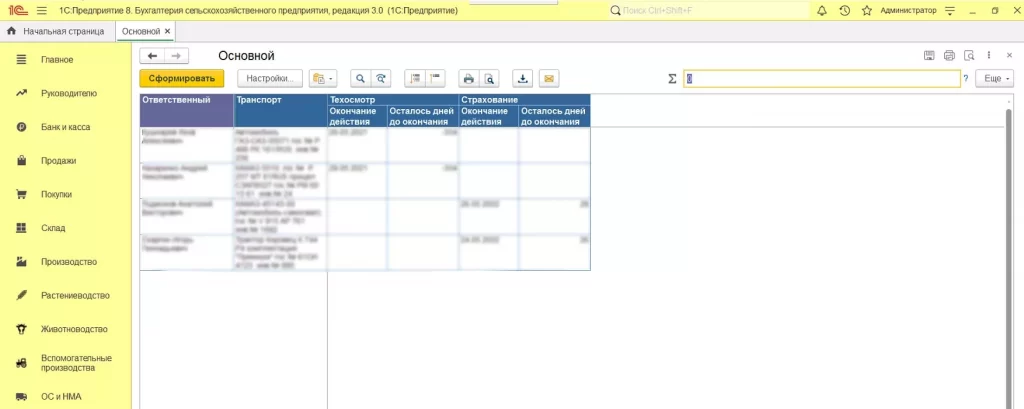Open the history clock icon
The image size is (1024, 409).
[x=844, y=11]
